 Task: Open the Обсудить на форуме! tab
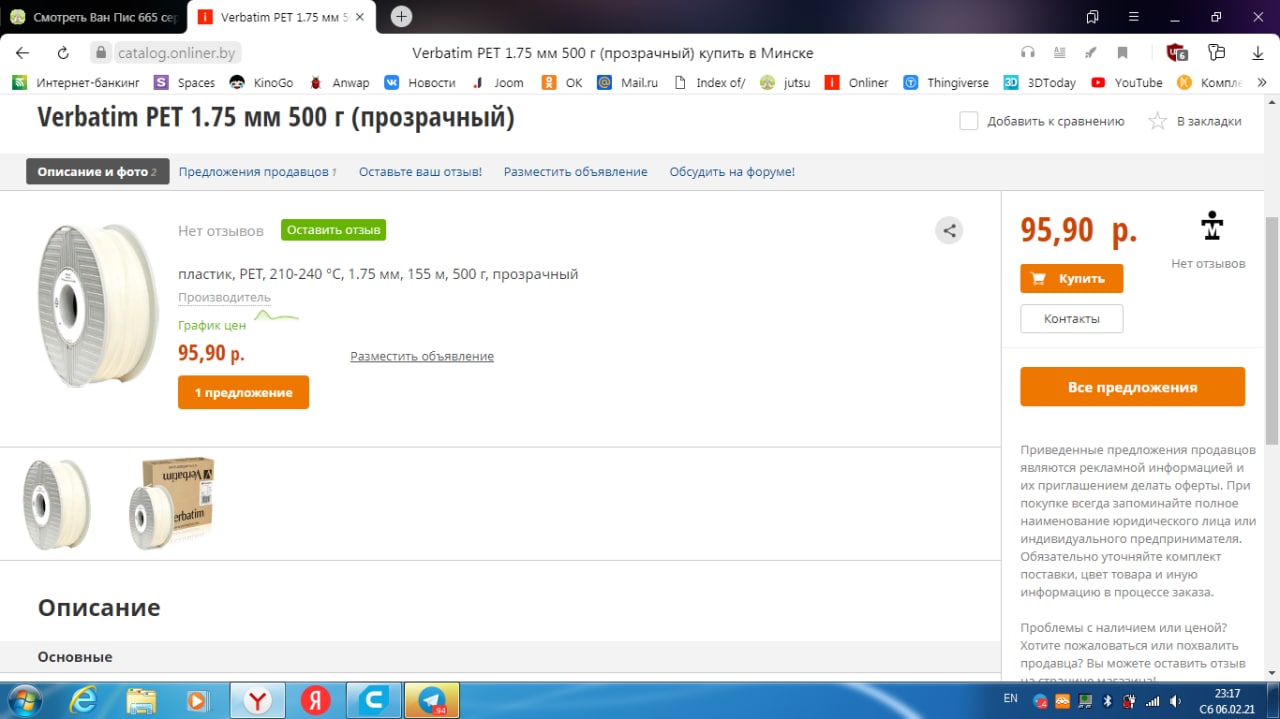tap(732, 172)
